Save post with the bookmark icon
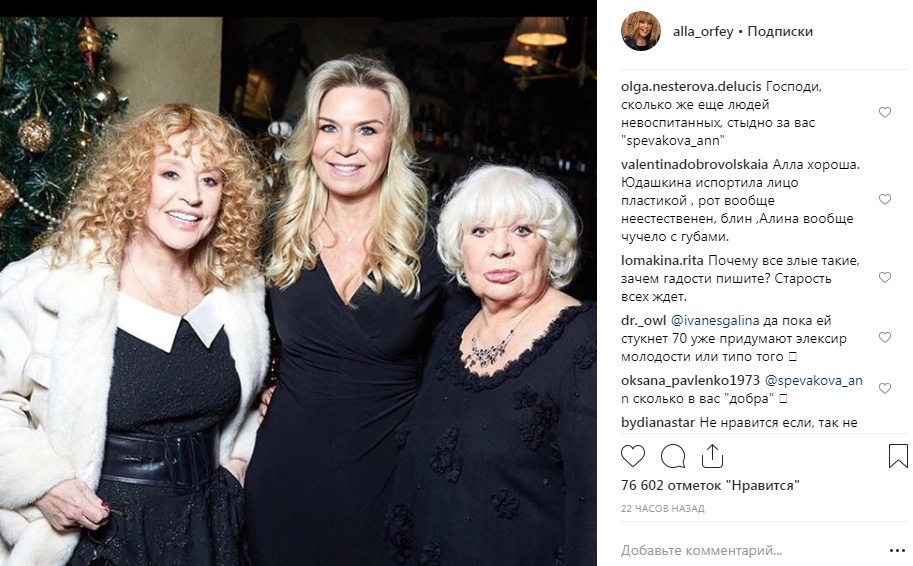Image resolution: width=913 pixels, height=566 pixels. (898, 456)
